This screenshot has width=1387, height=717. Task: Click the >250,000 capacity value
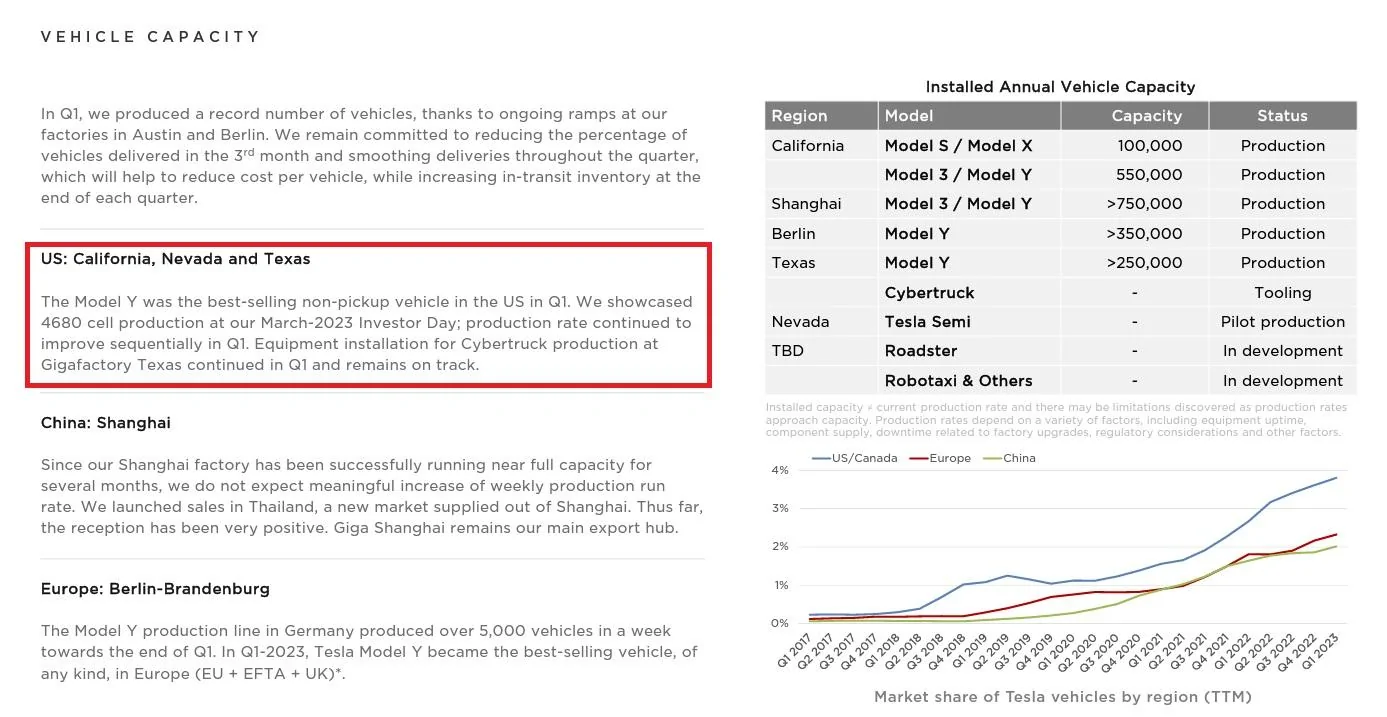tap(1144, 263)
